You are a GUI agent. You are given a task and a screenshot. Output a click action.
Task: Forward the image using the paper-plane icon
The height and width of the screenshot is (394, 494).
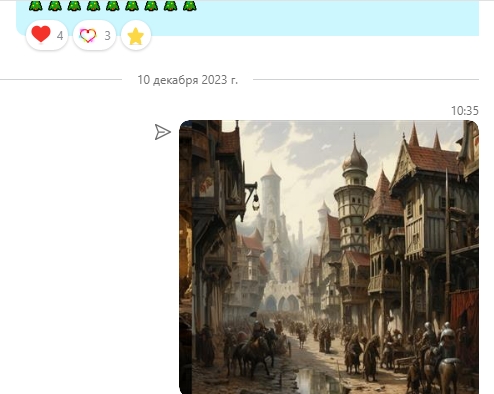tap(163, 132)
